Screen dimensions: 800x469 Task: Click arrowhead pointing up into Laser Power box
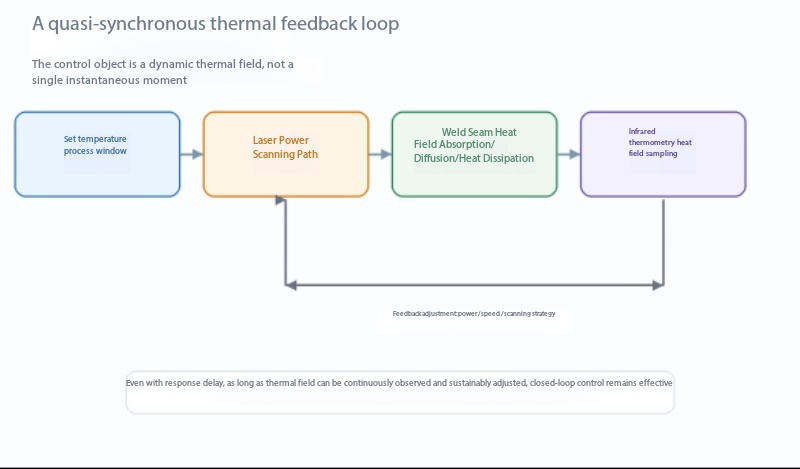click(280, 200)
